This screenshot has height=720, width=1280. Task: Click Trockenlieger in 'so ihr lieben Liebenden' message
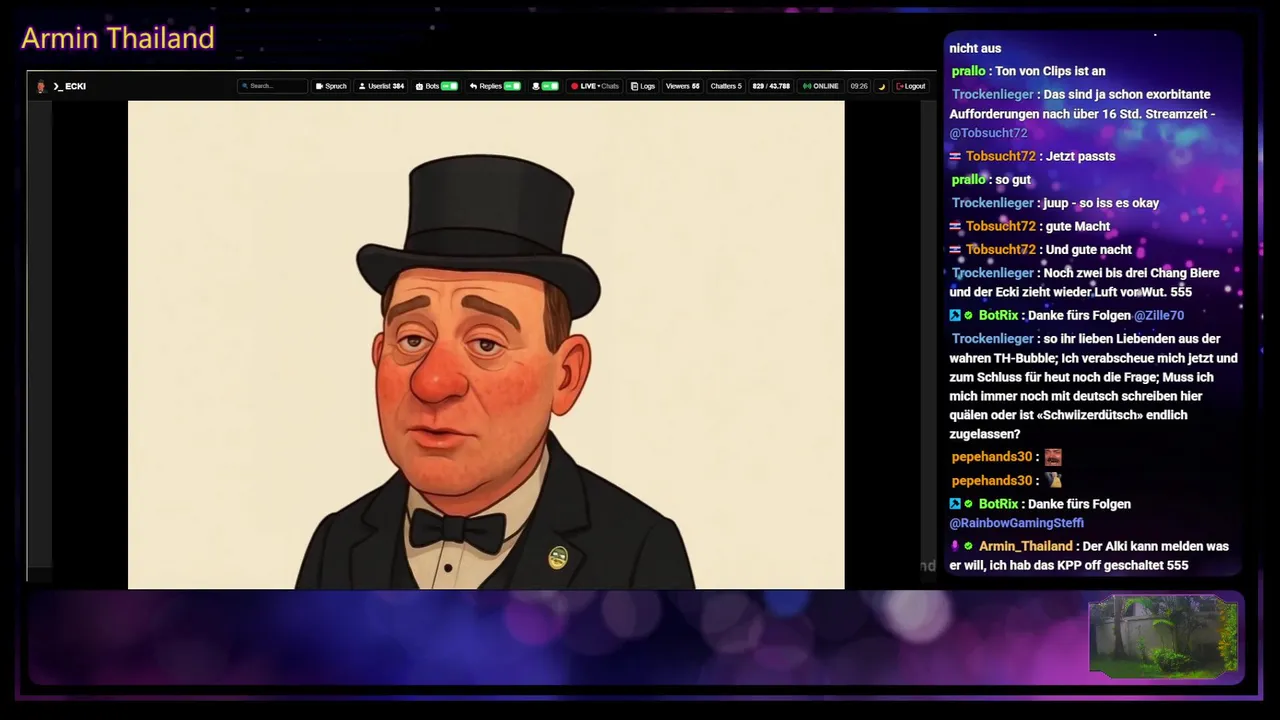[992, 339]
